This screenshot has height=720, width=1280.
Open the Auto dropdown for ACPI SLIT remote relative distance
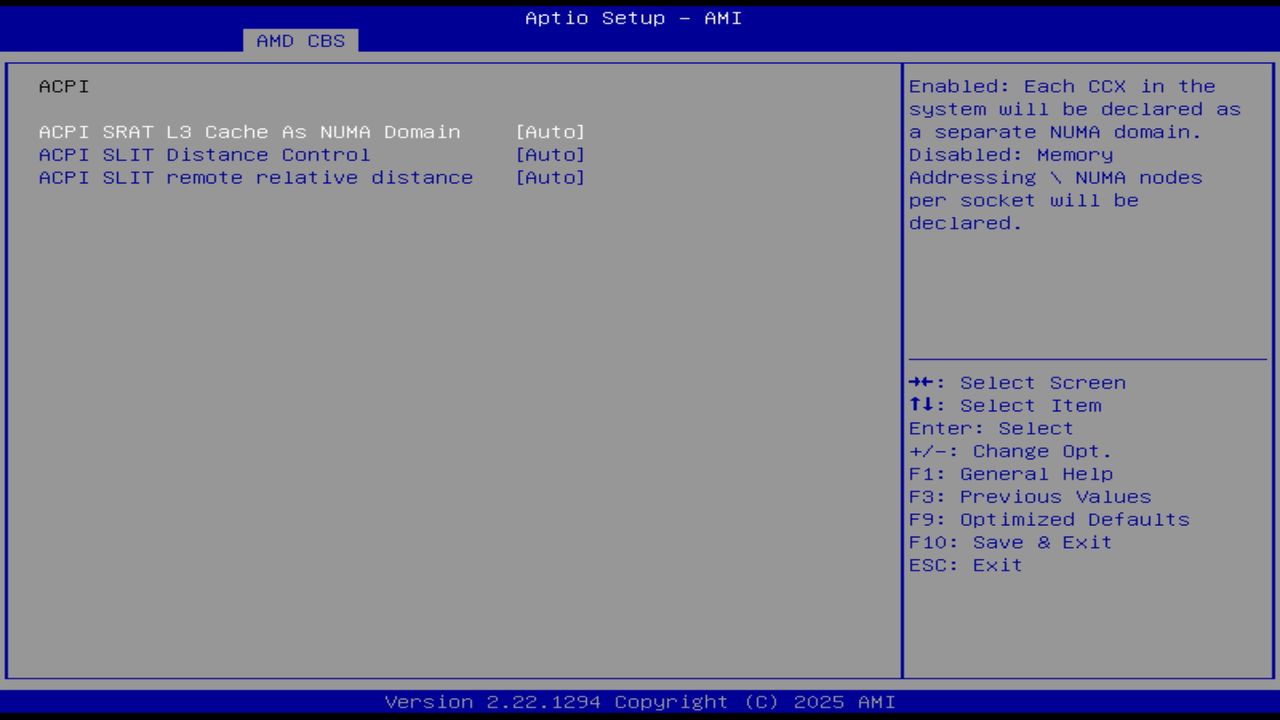550,177
